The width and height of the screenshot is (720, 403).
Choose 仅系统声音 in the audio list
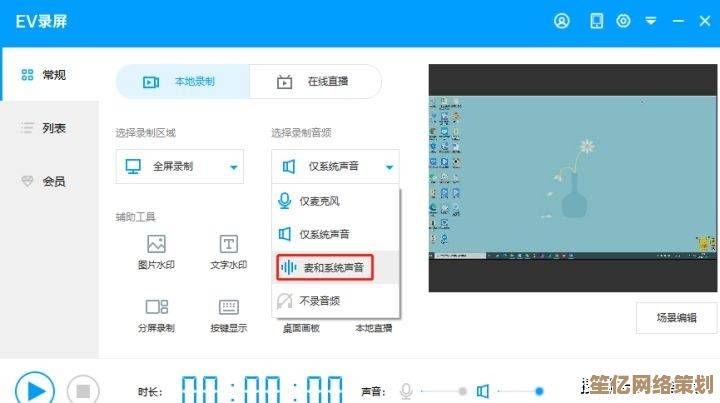pos(335,234)
